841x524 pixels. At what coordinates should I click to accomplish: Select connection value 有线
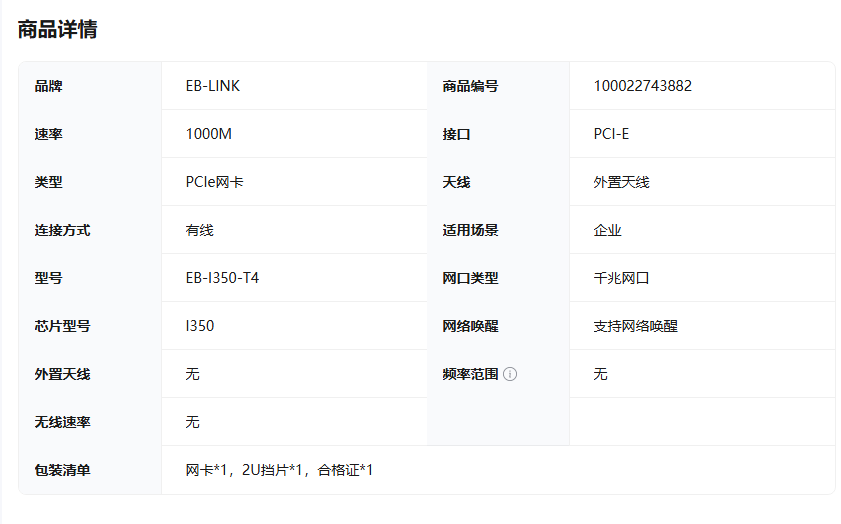(200, 230)
